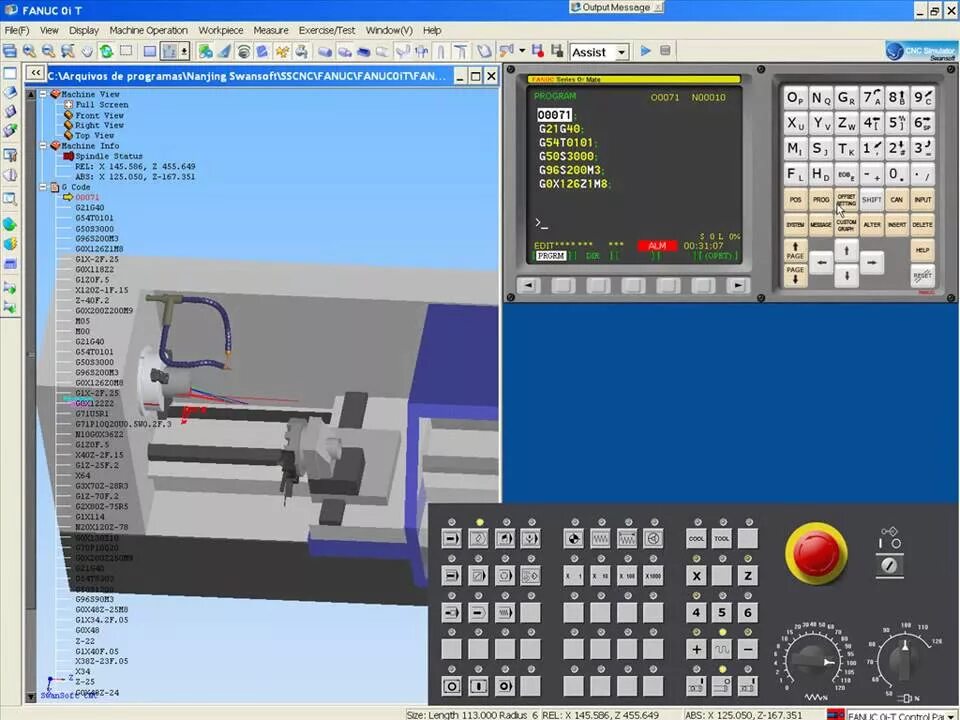Collapse the Machine View tree node
The height and width of the screenshot is (720, 960).
pyautogui.click(x=43, y=94)
